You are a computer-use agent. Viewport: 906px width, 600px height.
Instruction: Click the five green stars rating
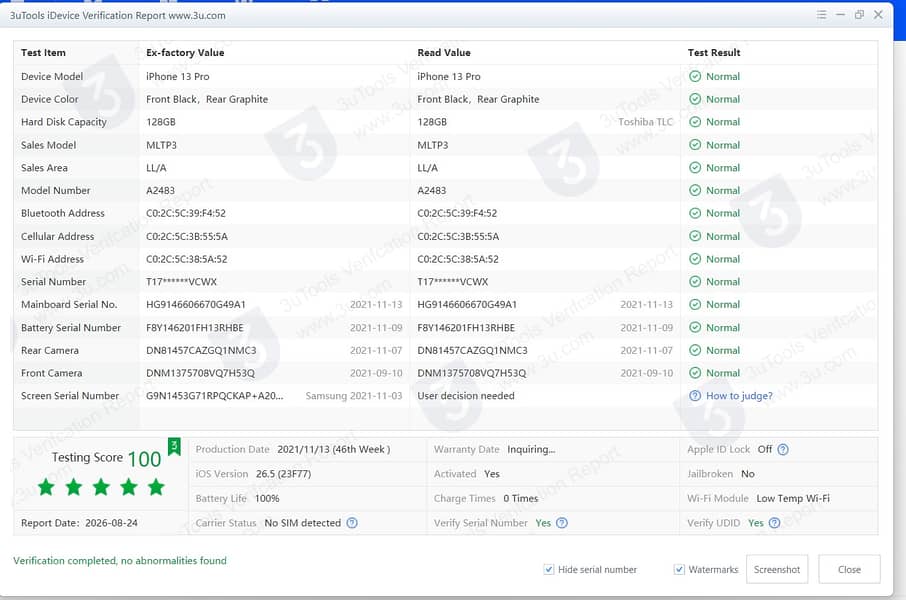coord(101,487)
